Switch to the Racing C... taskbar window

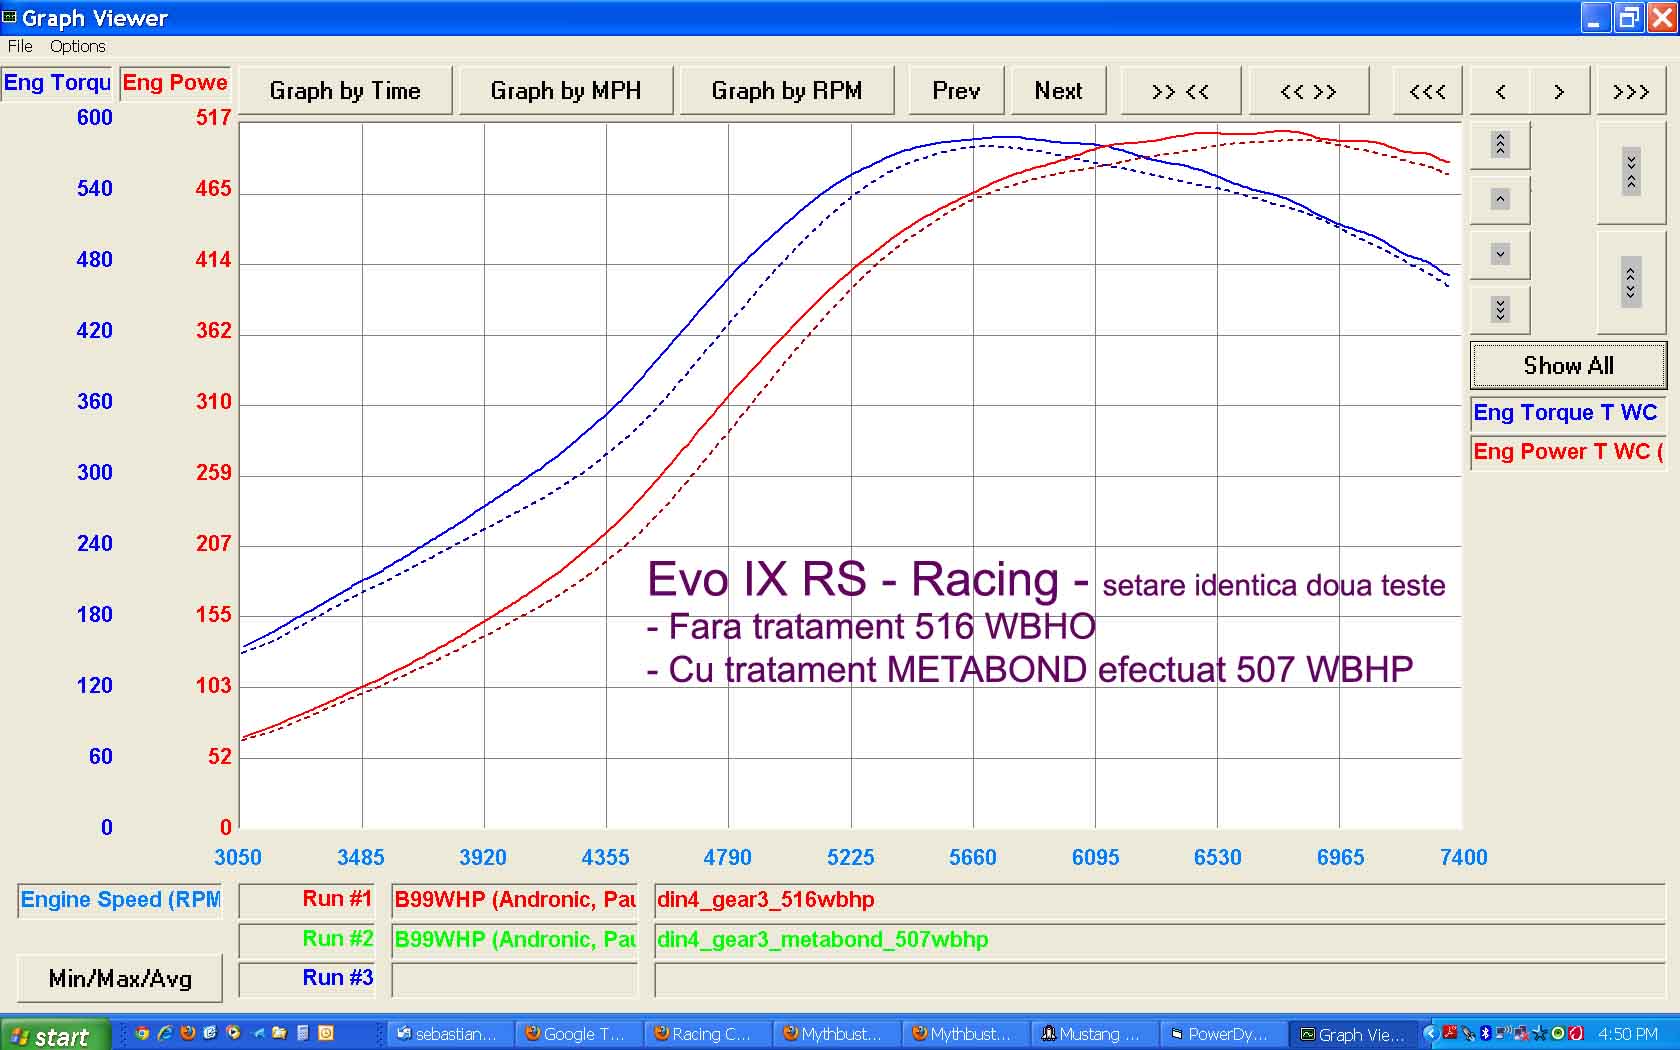pyautogui.click(x=709, y=1034)
